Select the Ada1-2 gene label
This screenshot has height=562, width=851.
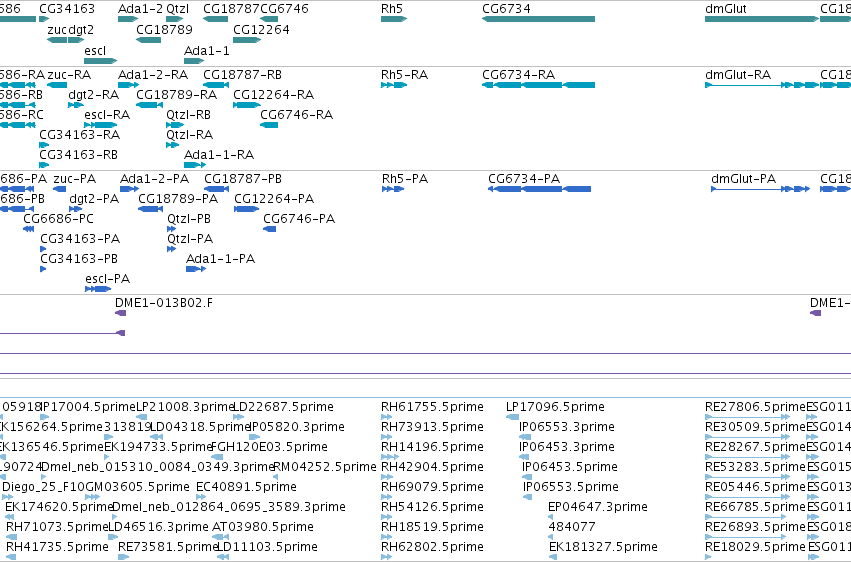(140, 9)
